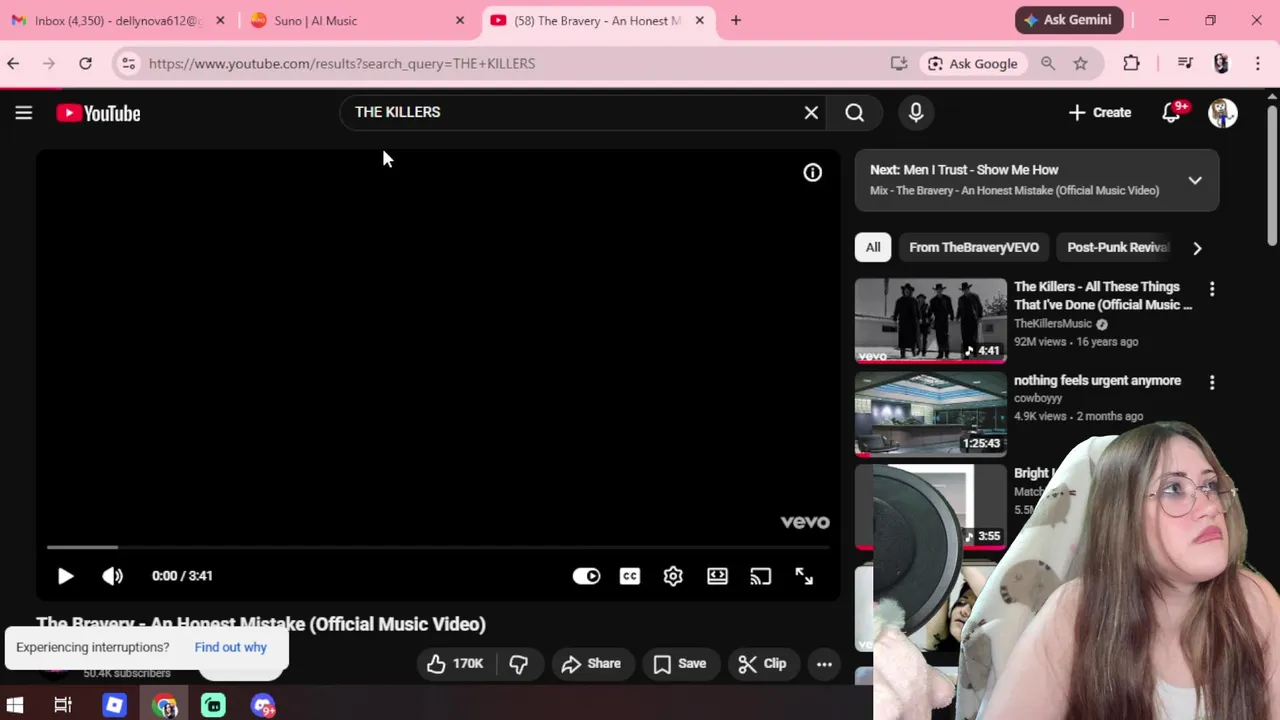The height and width of the screenshot is (720, 1280).
Task: Click the Ask Gemini button
Action: (1069, 20)
